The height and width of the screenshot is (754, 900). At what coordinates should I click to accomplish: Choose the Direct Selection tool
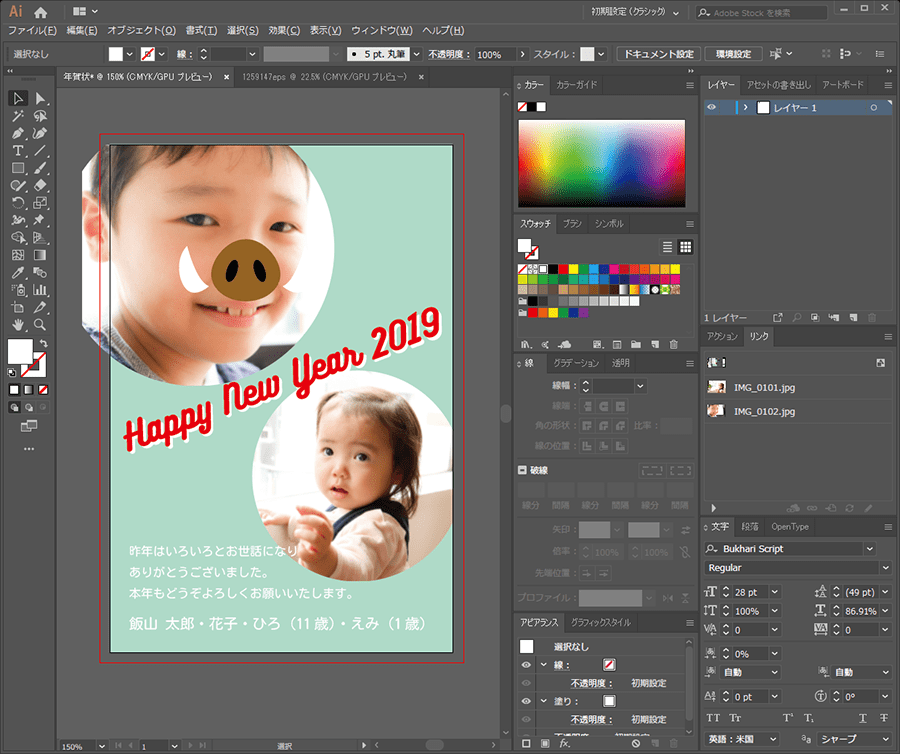(40, 98)
